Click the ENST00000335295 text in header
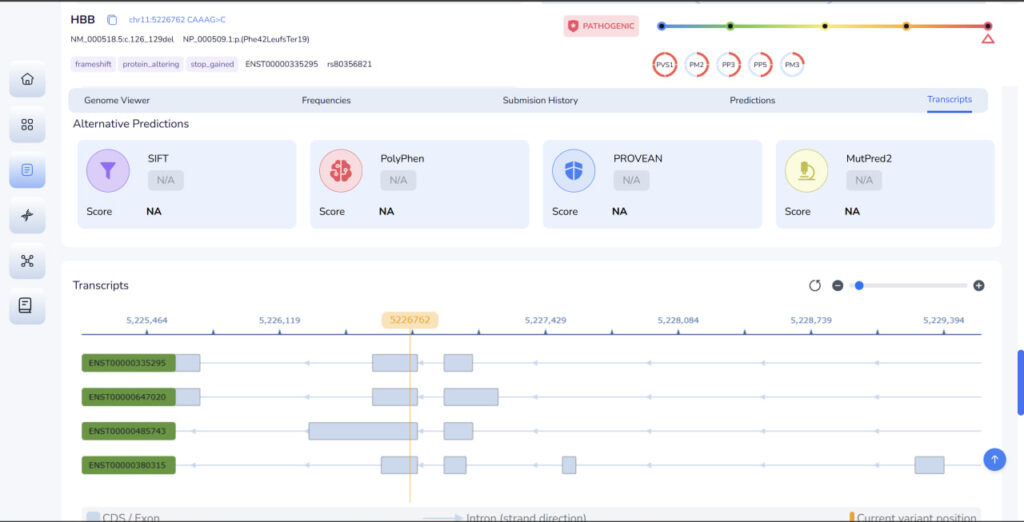The height and width of the screenshot is (522, 1024). [281, 64]
